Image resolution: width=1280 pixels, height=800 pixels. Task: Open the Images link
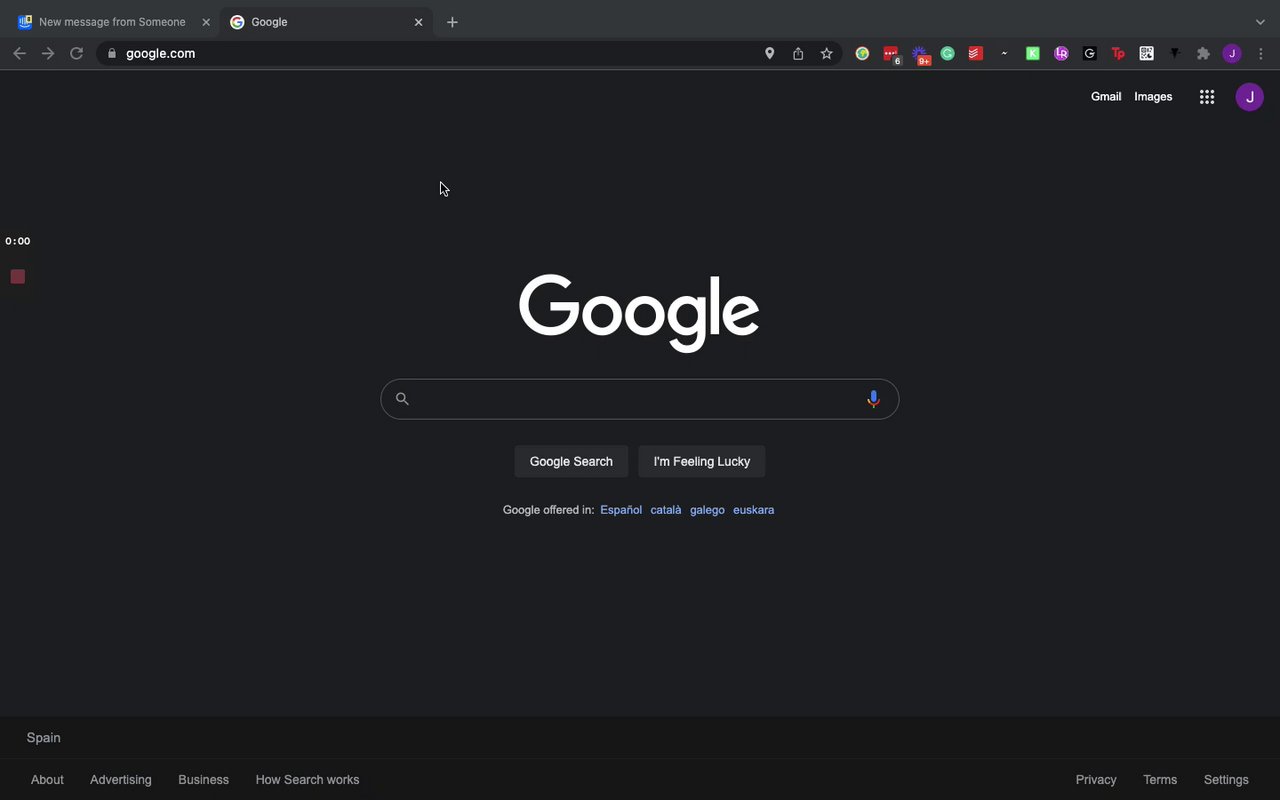coord(1153,97)
